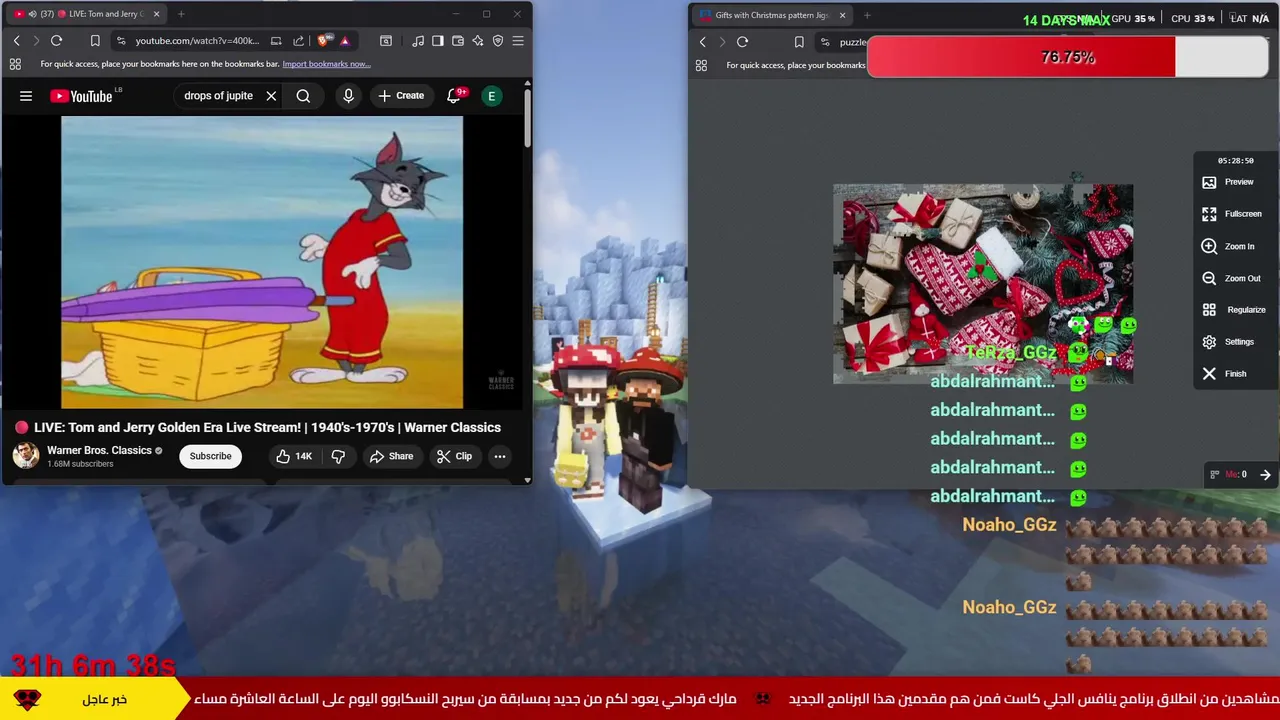Select the Gifts with Christmas pattern Jigsaw tab
The height and width of the screenshot is (720, 1280).
tap(773, 15)
